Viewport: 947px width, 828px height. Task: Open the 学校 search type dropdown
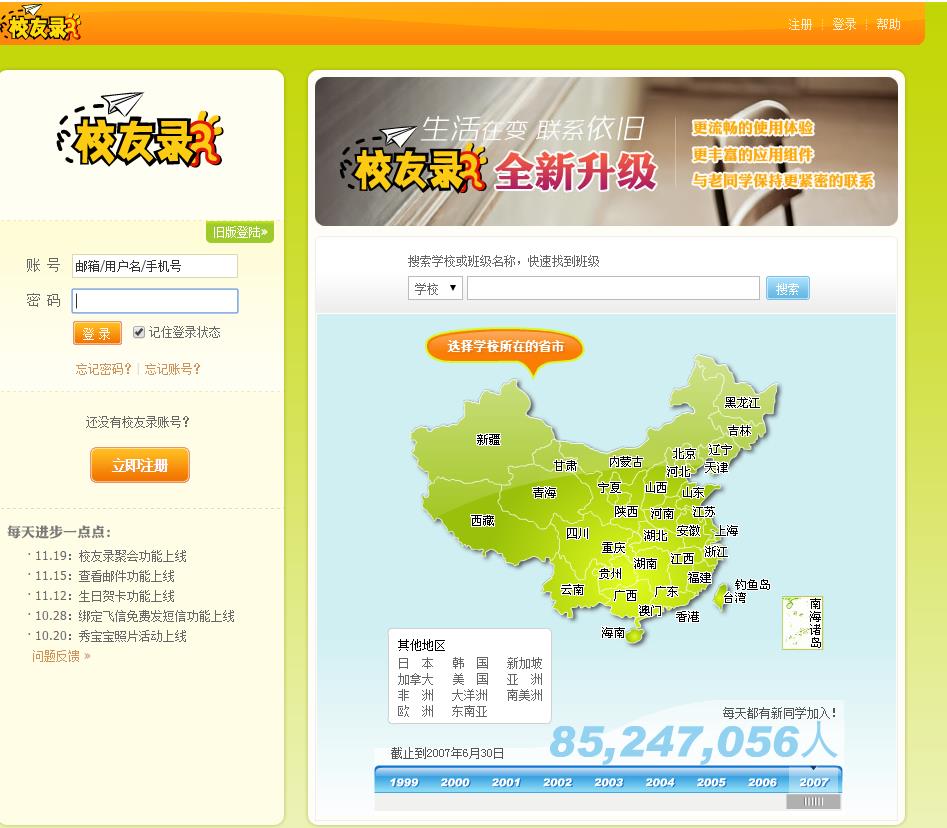click(x=435, y=289)
